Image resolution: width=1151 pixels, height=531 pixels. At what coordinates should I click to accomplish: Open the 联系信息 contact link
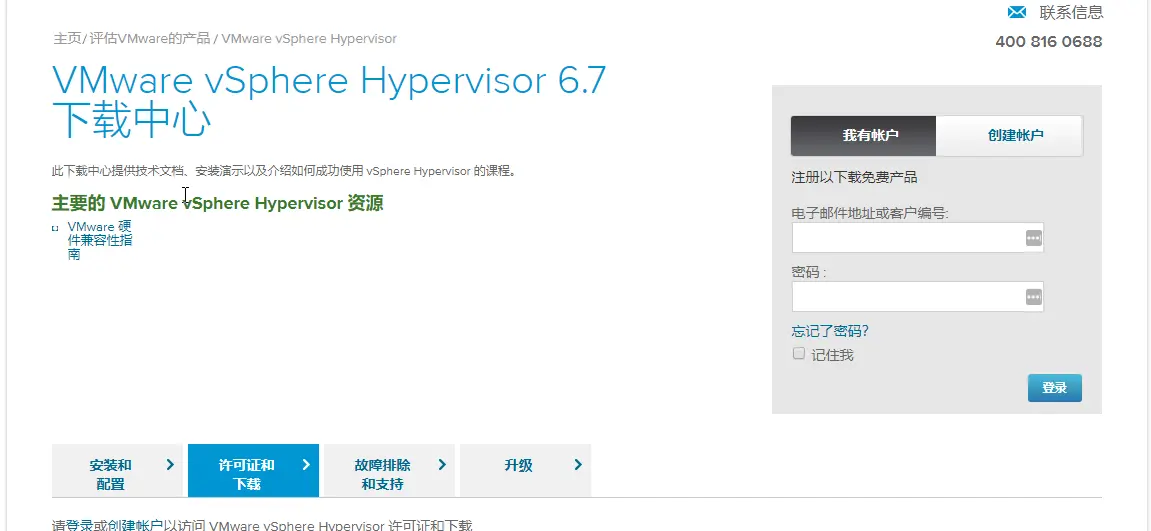pos(1071,12)
